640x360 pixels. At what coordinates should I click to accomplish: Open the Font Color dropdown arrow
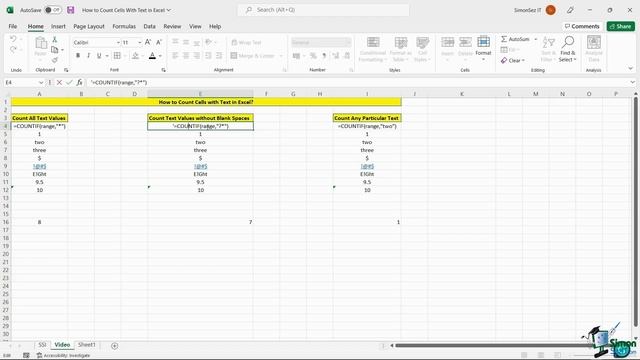160,56
